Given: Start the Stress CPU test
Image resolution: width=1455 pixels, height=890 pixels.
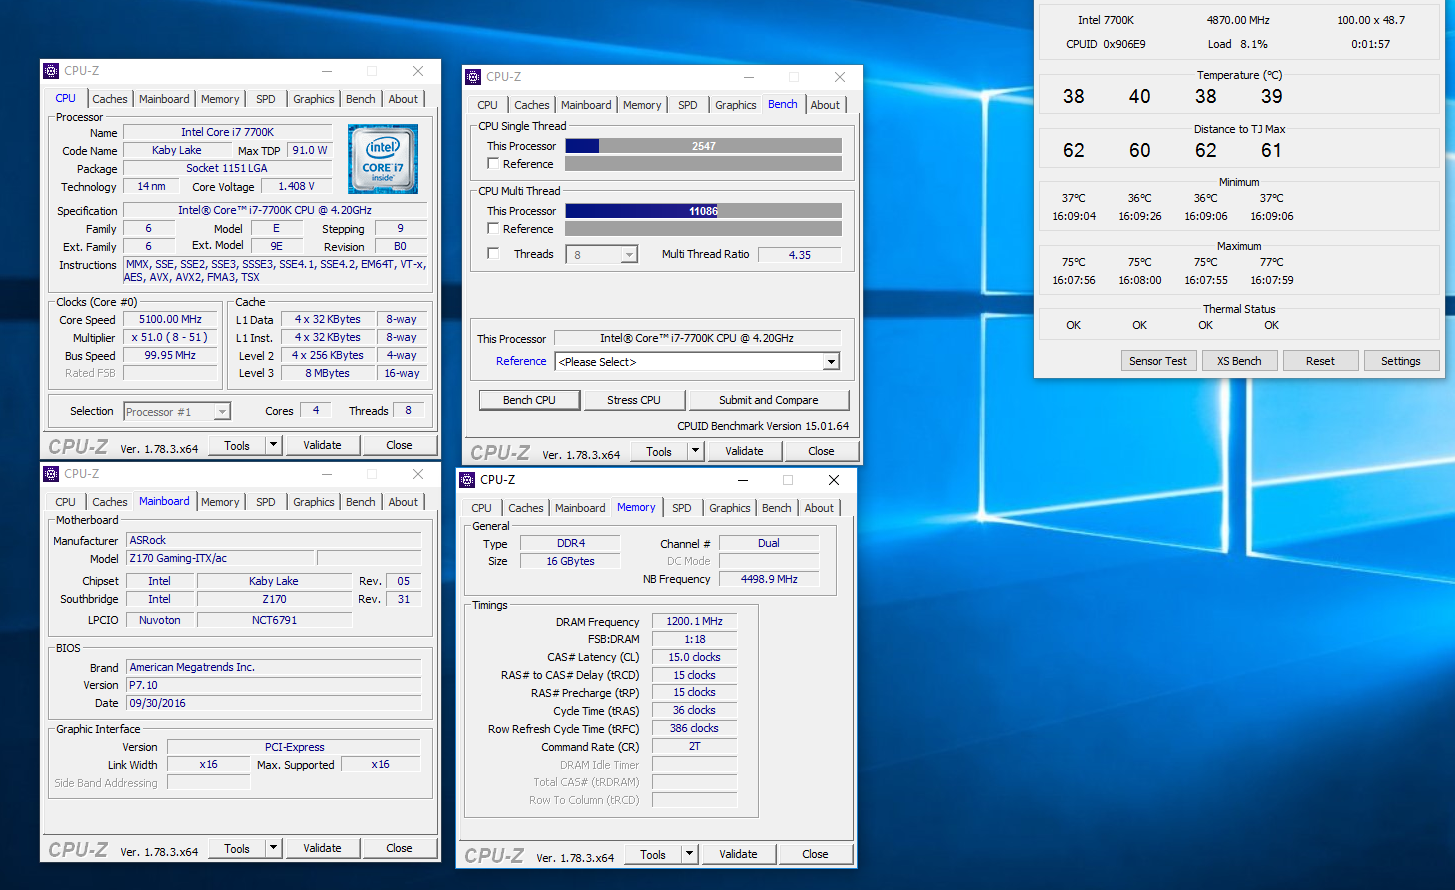Looking at the screenshot, I should click(634, 400).
